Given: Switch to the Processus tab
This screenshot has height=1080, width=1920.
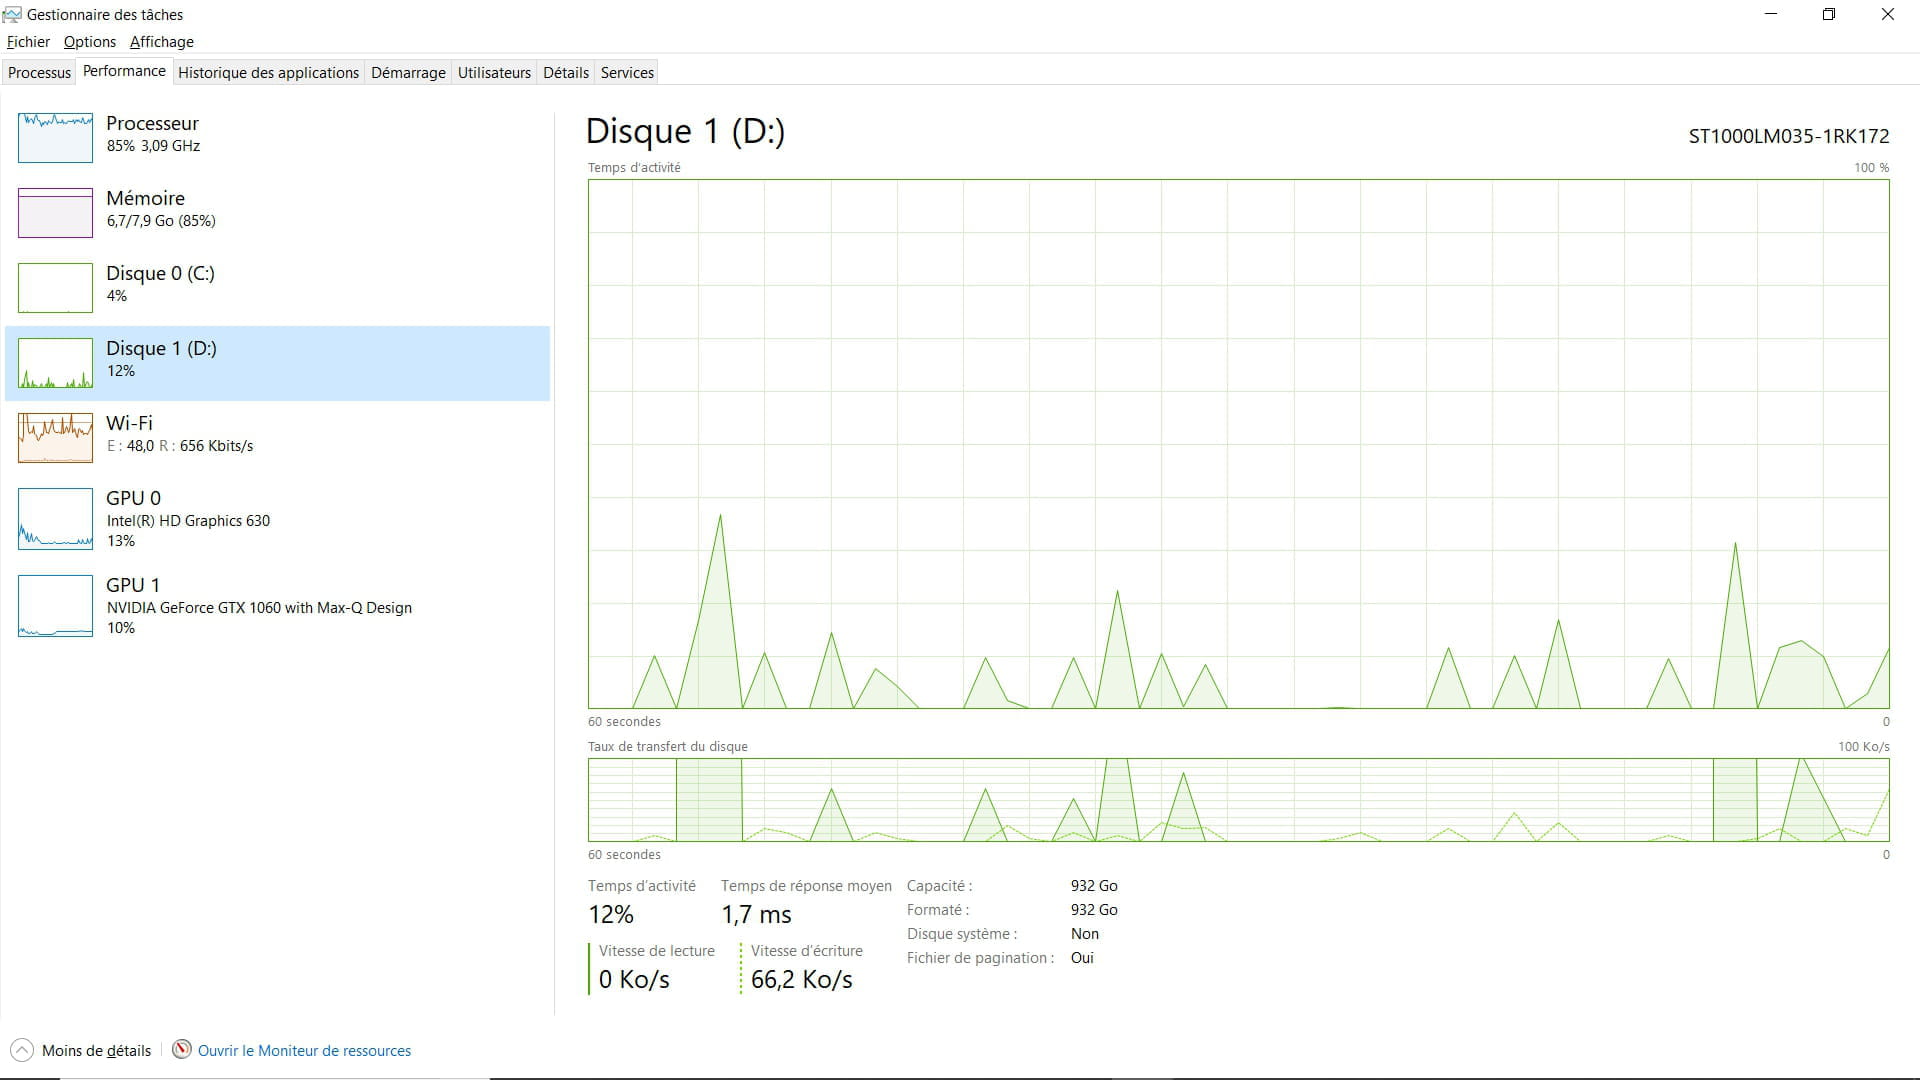Looking at the screenshot, I should coord(39,73).
